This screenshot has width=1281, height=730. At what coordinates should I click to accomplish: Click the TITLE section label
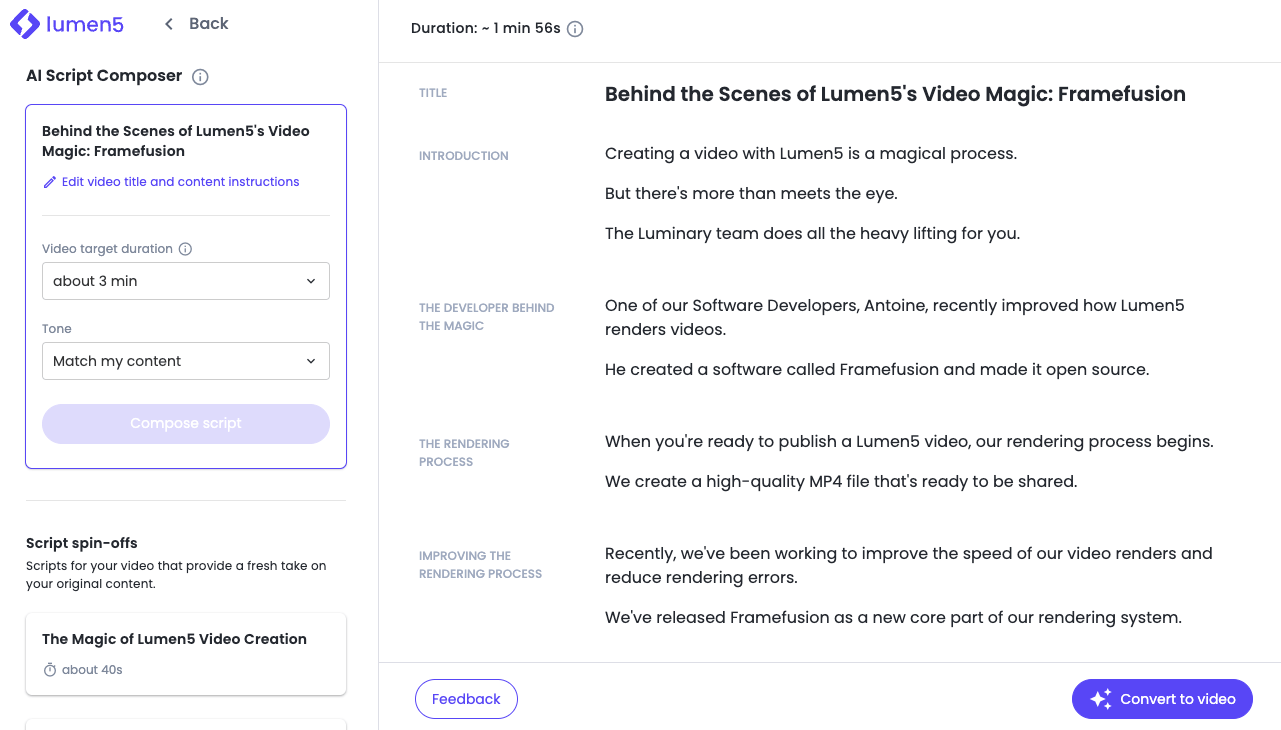[x=433, y=93]
